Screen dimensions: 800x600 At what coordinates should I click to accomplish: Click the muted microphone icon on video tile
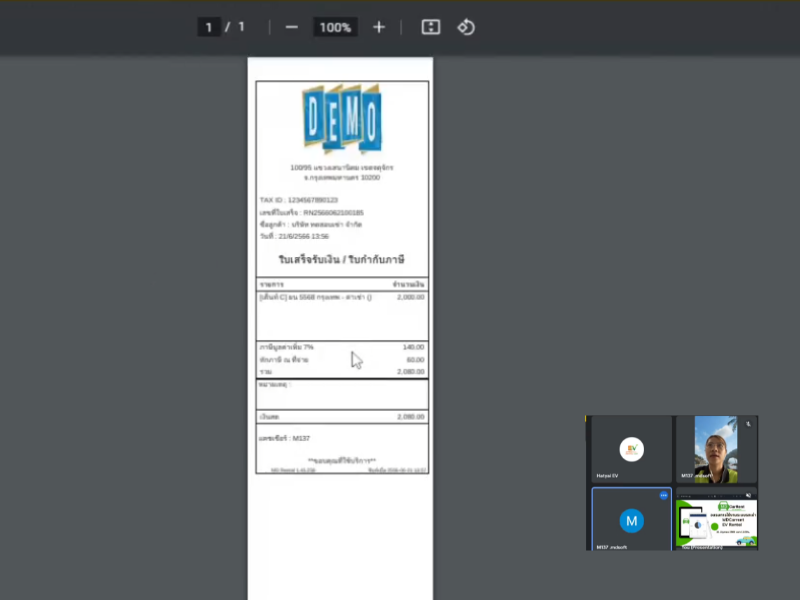coord(748,424)
